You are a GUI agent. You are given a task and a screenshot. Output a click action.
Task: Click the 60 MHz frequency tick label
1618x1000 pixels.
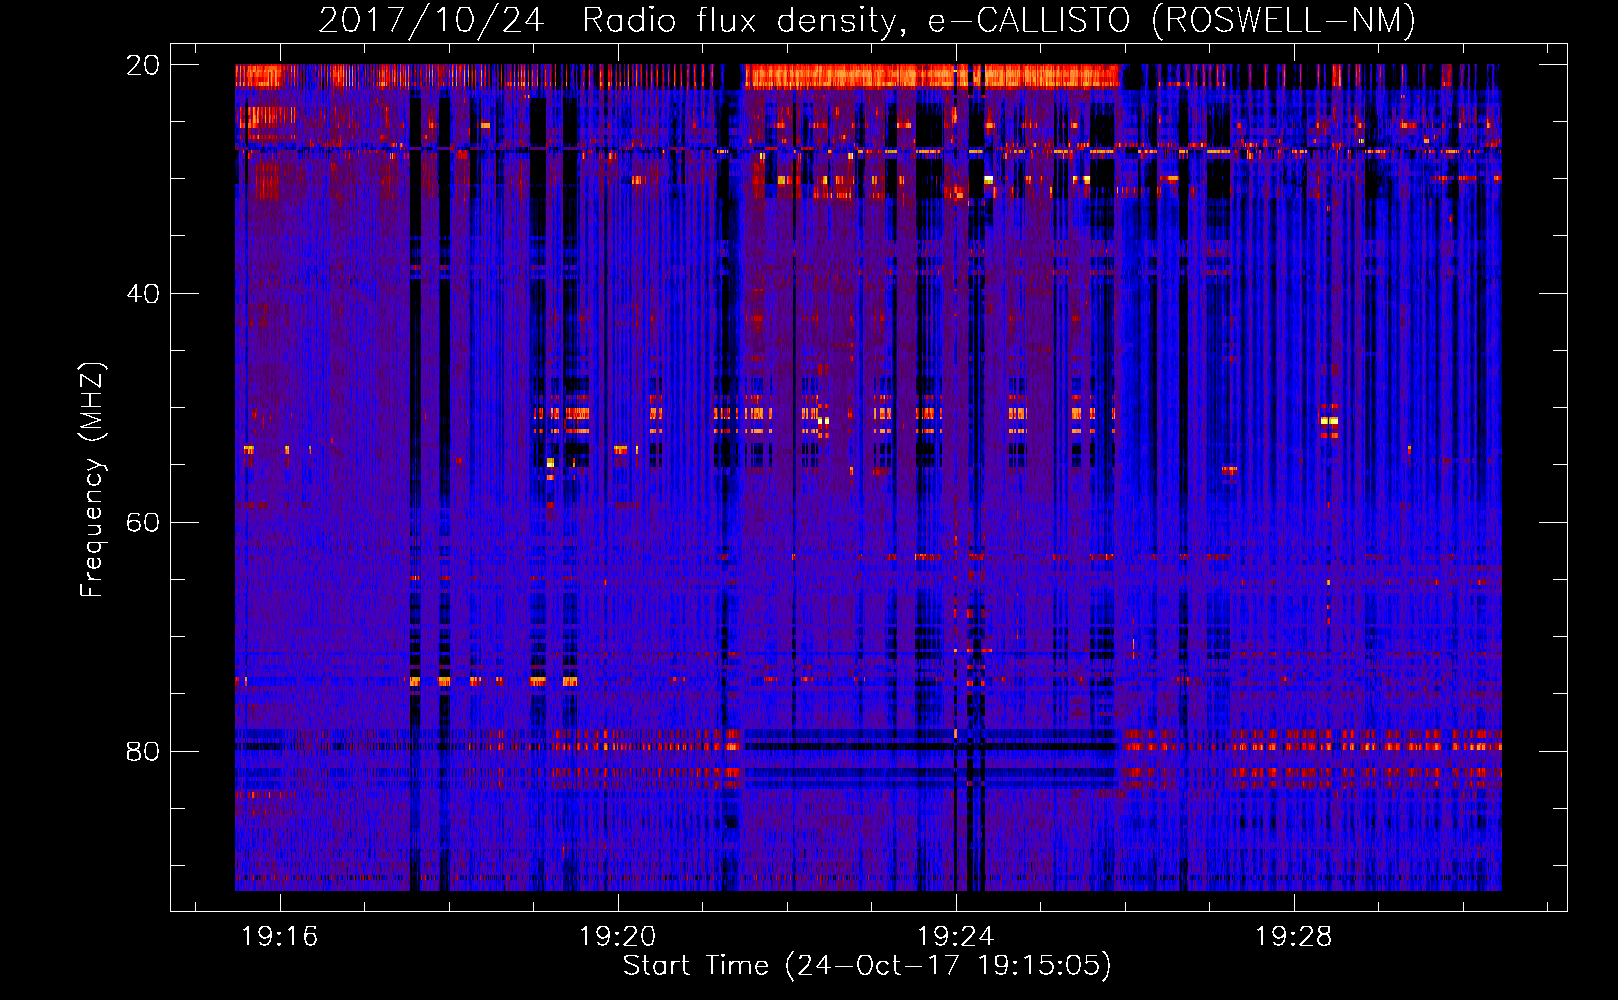tap(143, 523)
